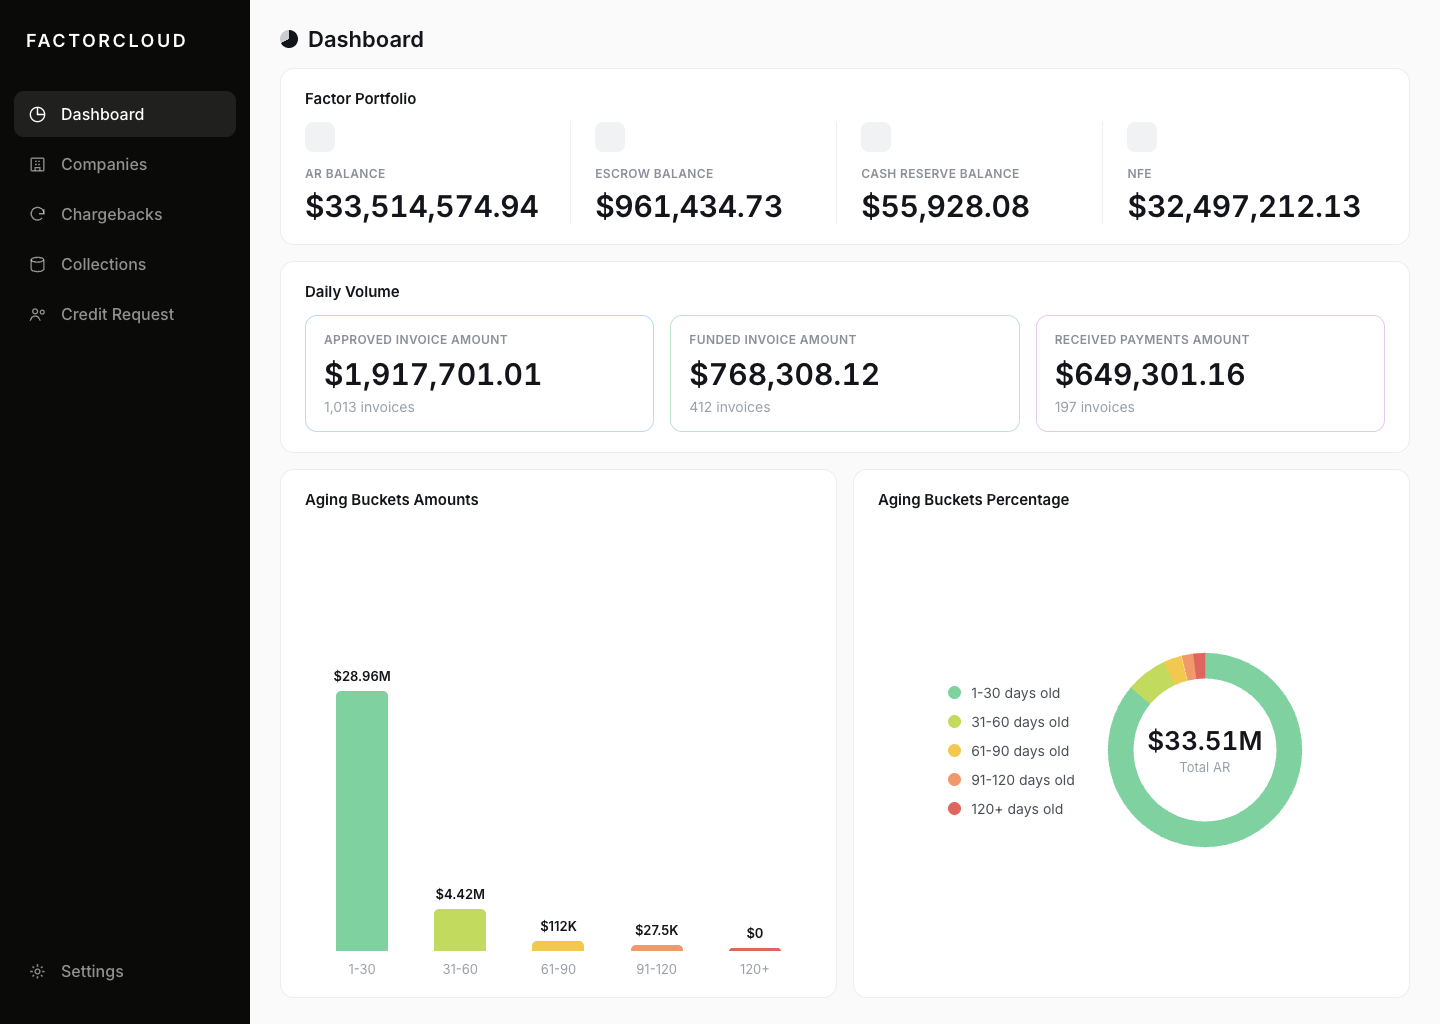
Task: Click the Chargebacks refresh icon
Action: 38,214
